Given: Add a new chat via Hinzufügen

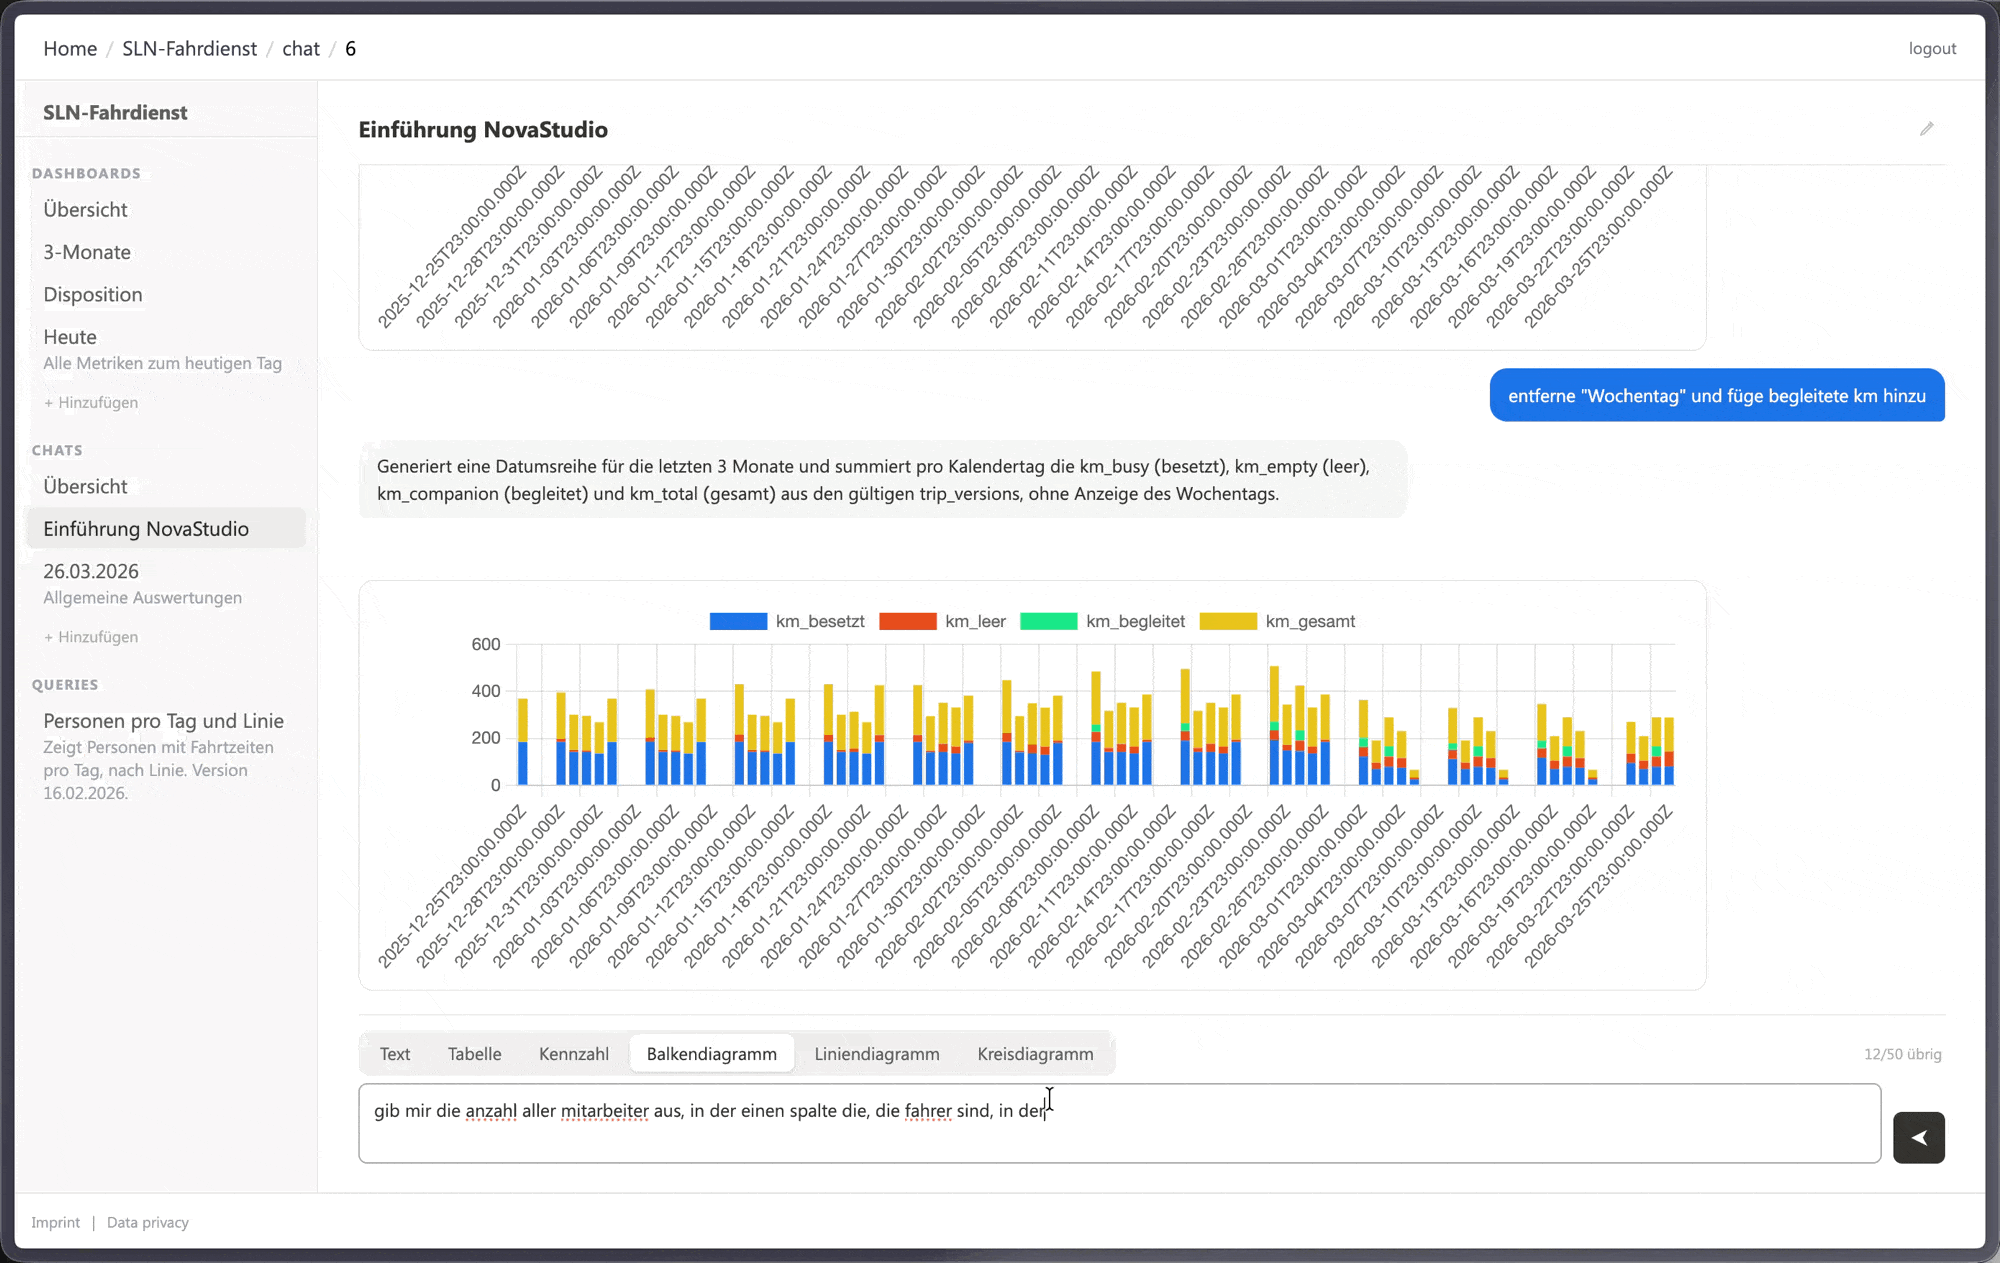Looking at the screenshot, I should coord(90,636).
